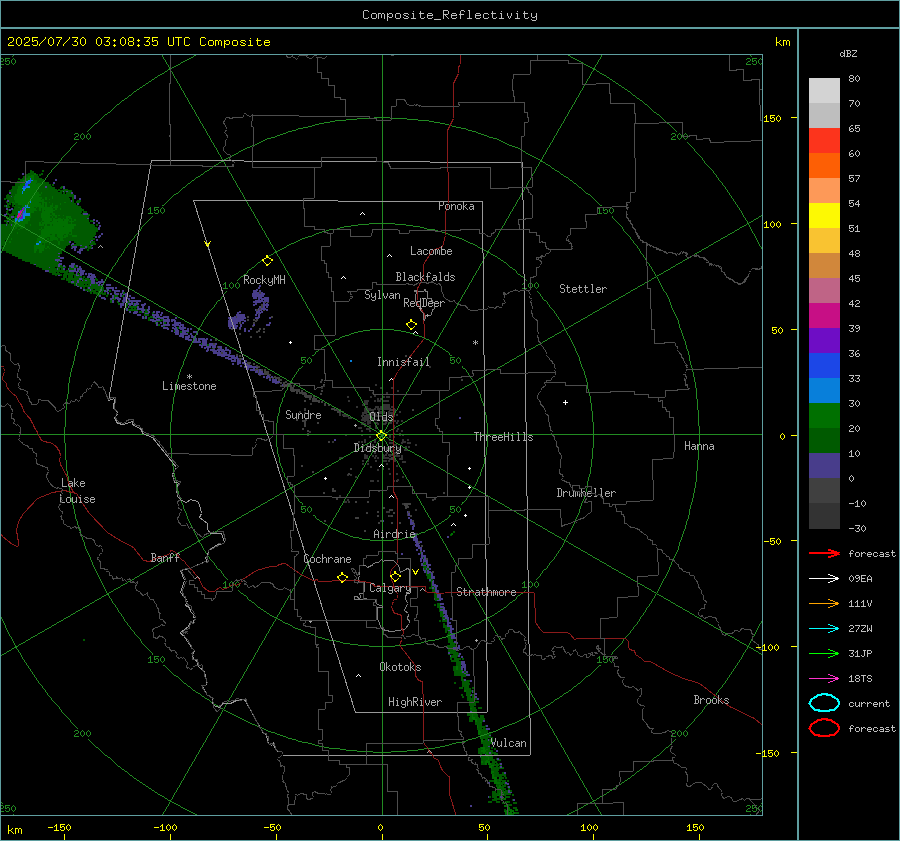Click the Blackfalds city label
The width and height of the screenshot is (900, 841).
point(425,277)
